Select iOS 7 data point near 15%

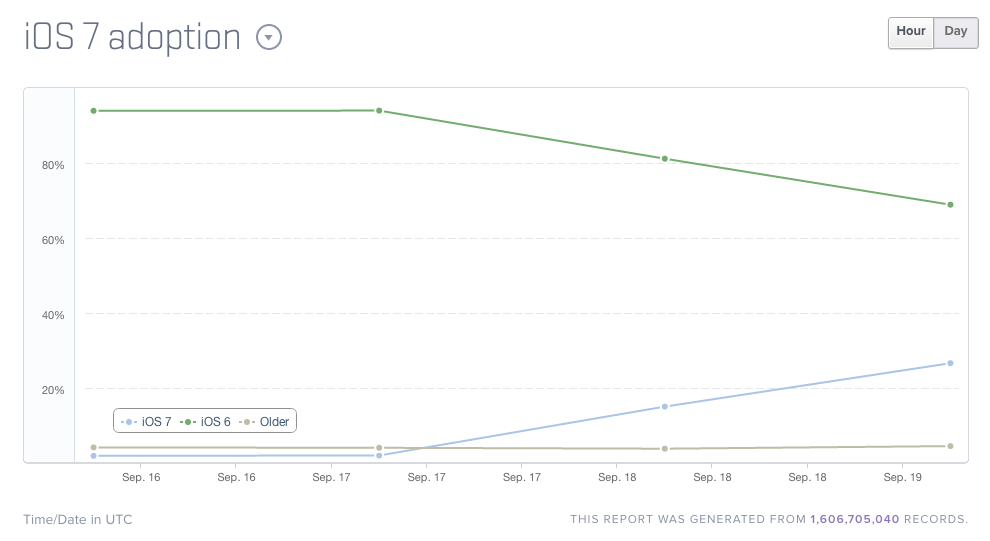[665, 407]
